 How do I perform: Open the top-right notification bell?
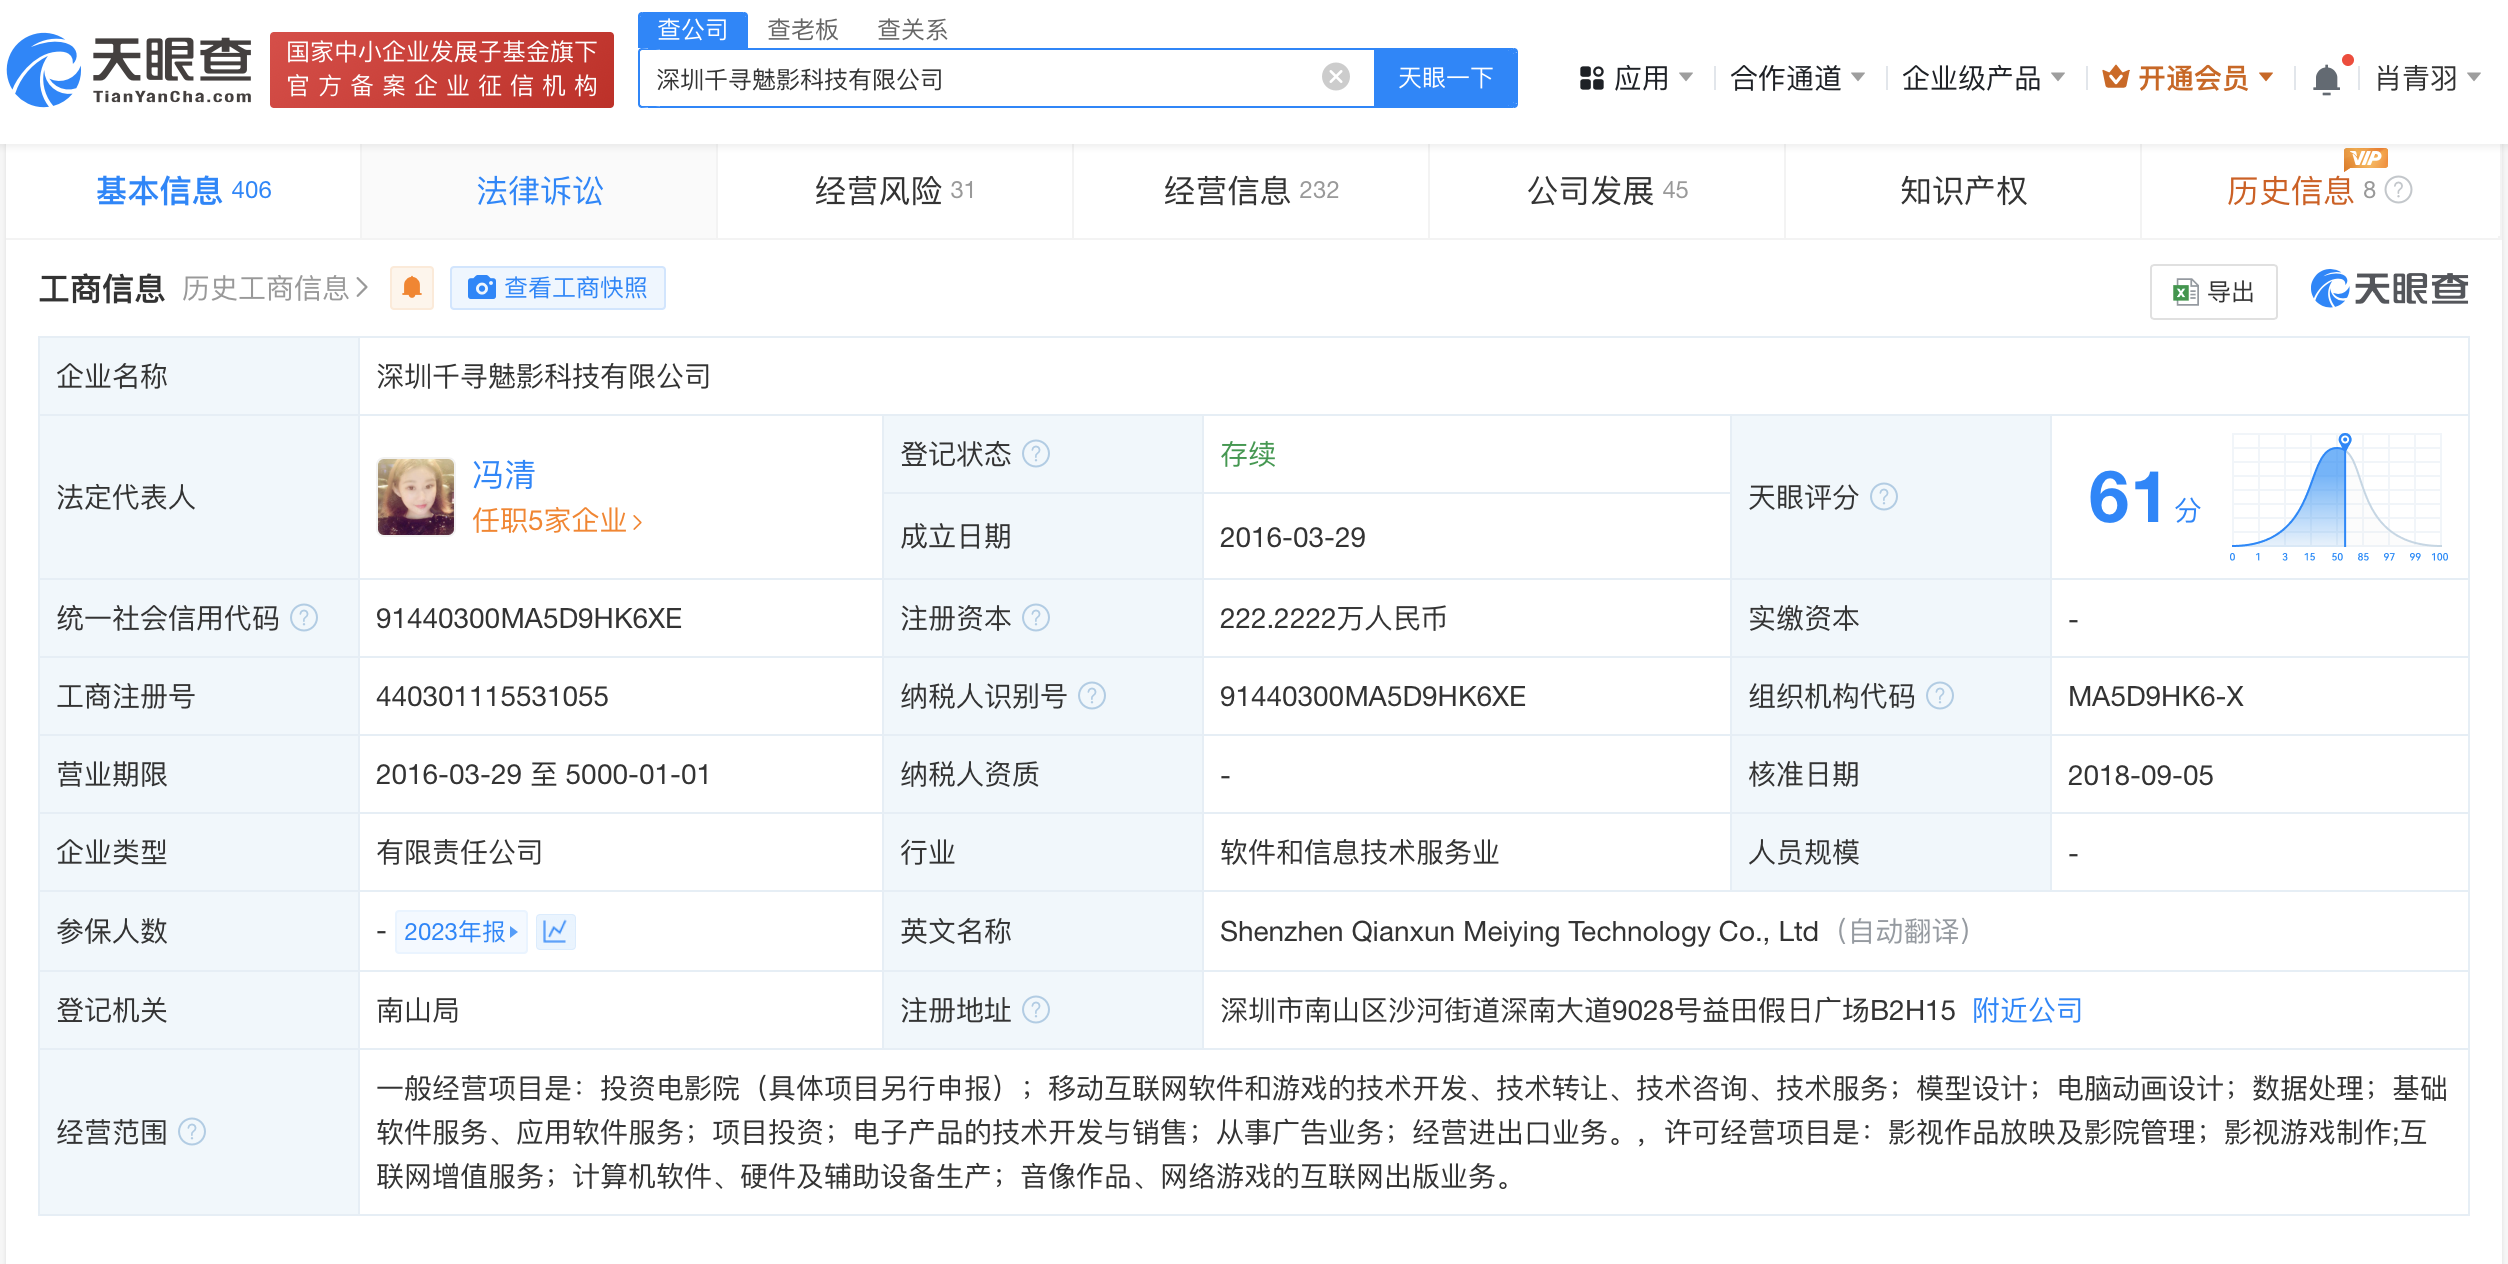click(x=2327, y=77)
